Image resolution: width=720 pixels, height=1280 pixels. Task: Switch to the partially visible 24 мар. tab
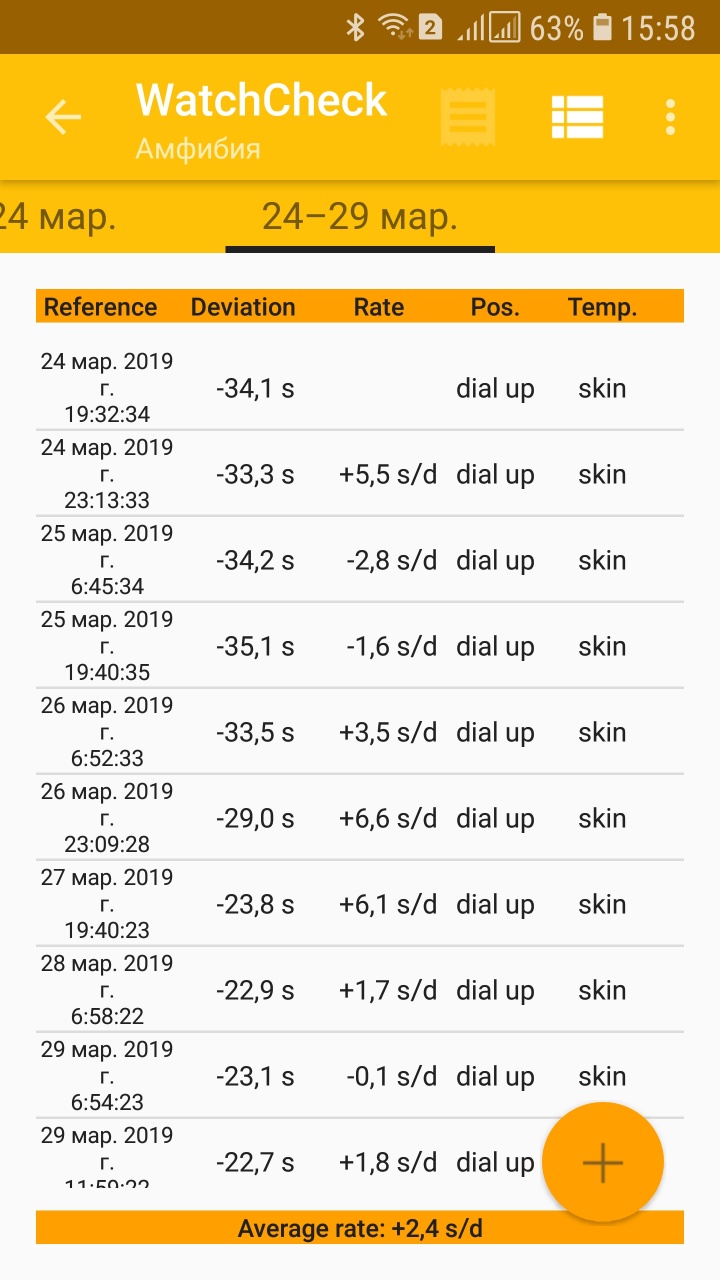(x=55, y=216)
